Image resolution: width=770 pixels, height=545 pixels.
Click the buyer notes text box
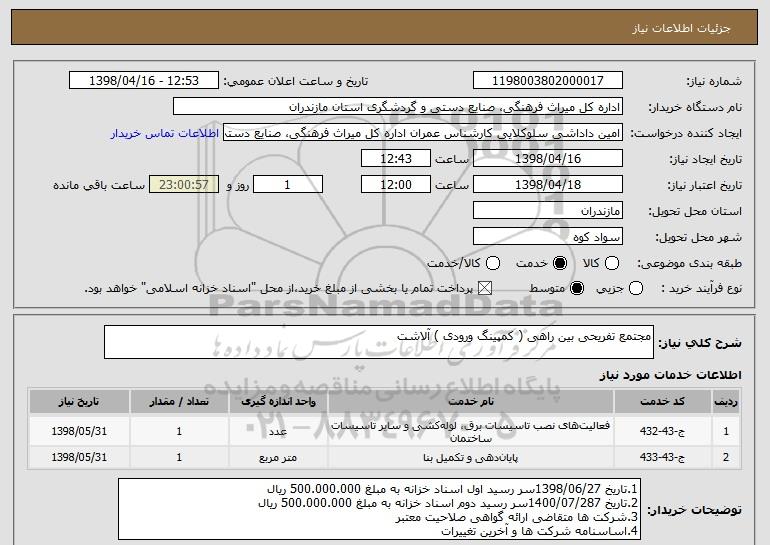click(380, 510)
